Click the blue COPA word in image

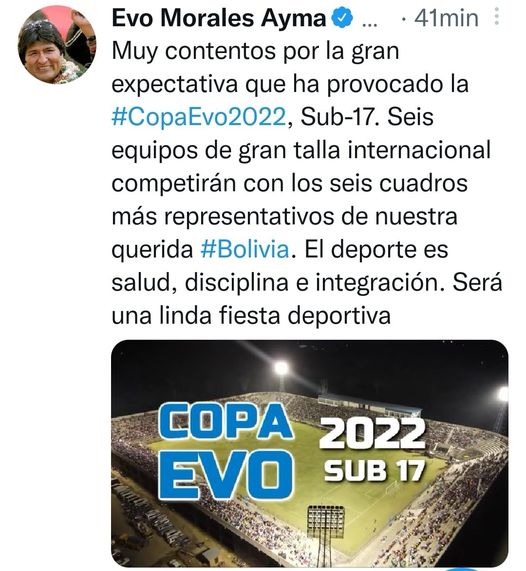click(x=226, y=422)
